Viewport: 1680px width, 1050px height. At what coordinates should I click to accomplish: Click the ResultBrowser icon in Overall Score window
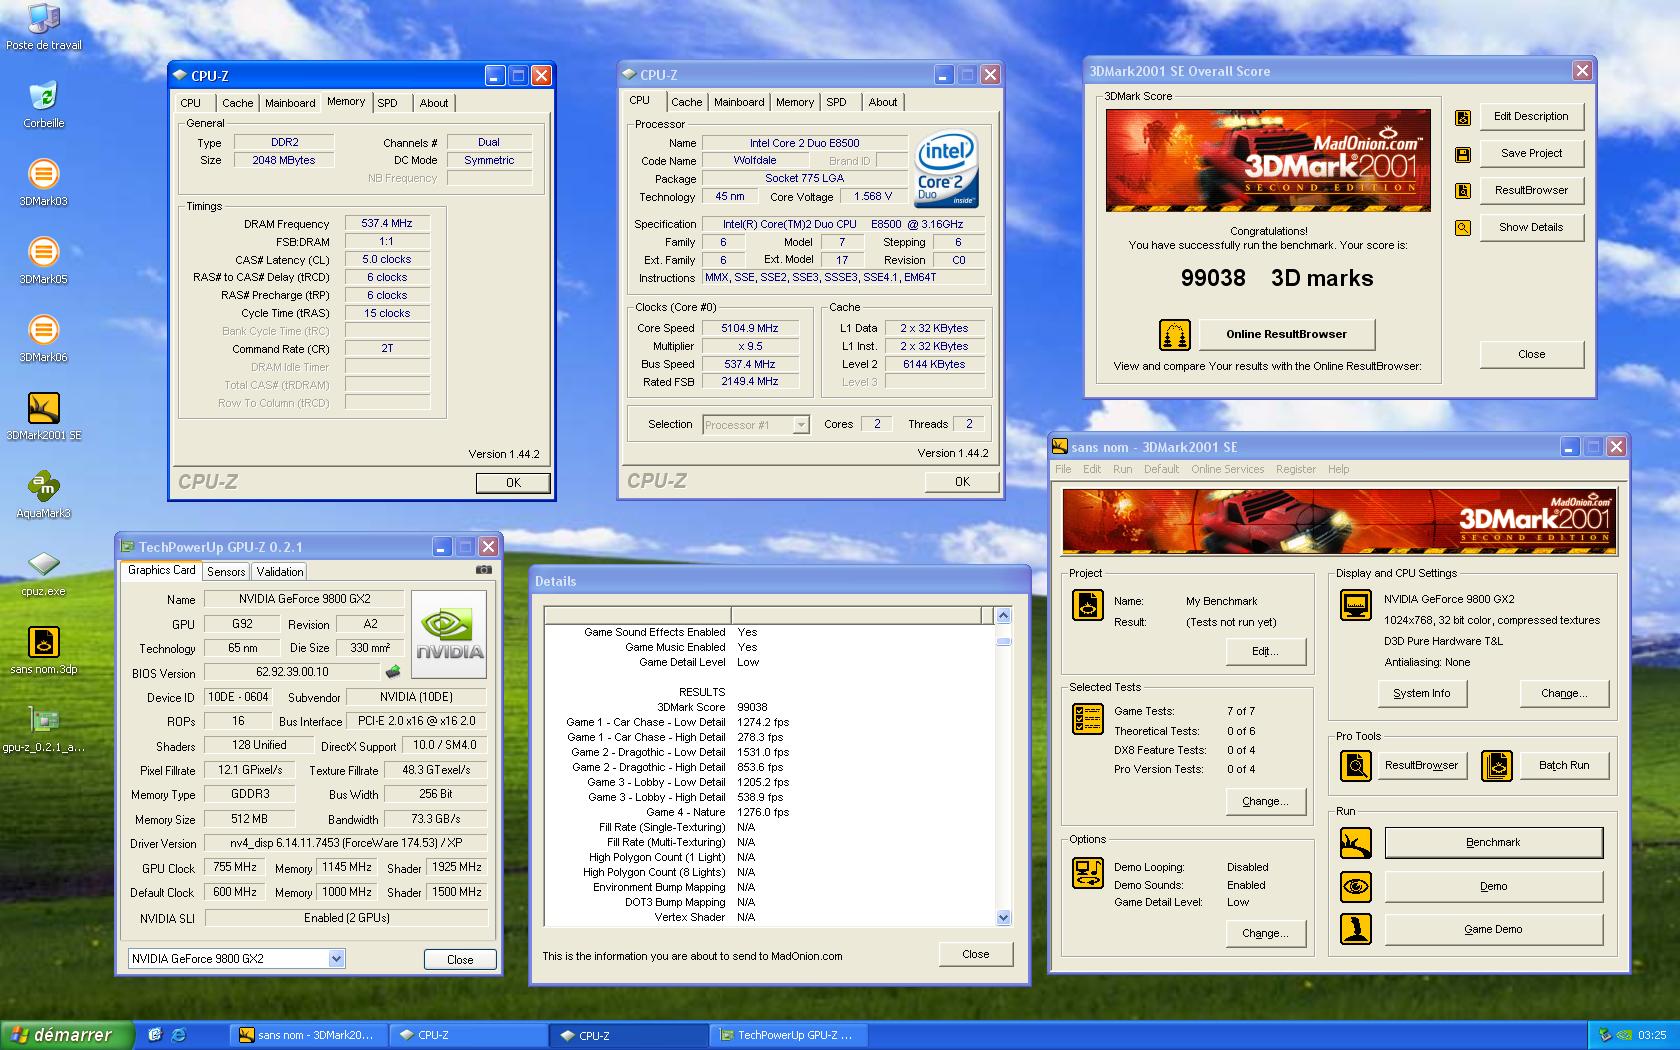pyautogui.click(x=1463, y=191)
